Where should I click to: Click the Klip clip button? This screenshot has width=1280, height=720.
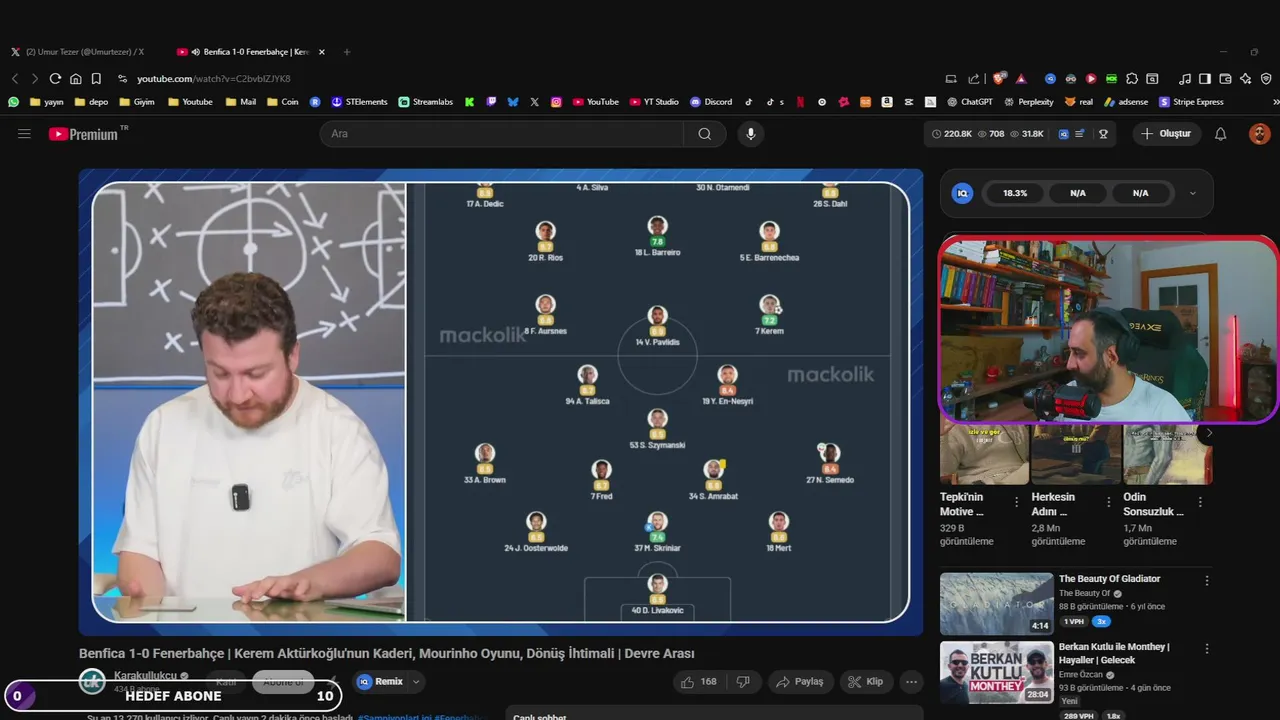point(866,682)
